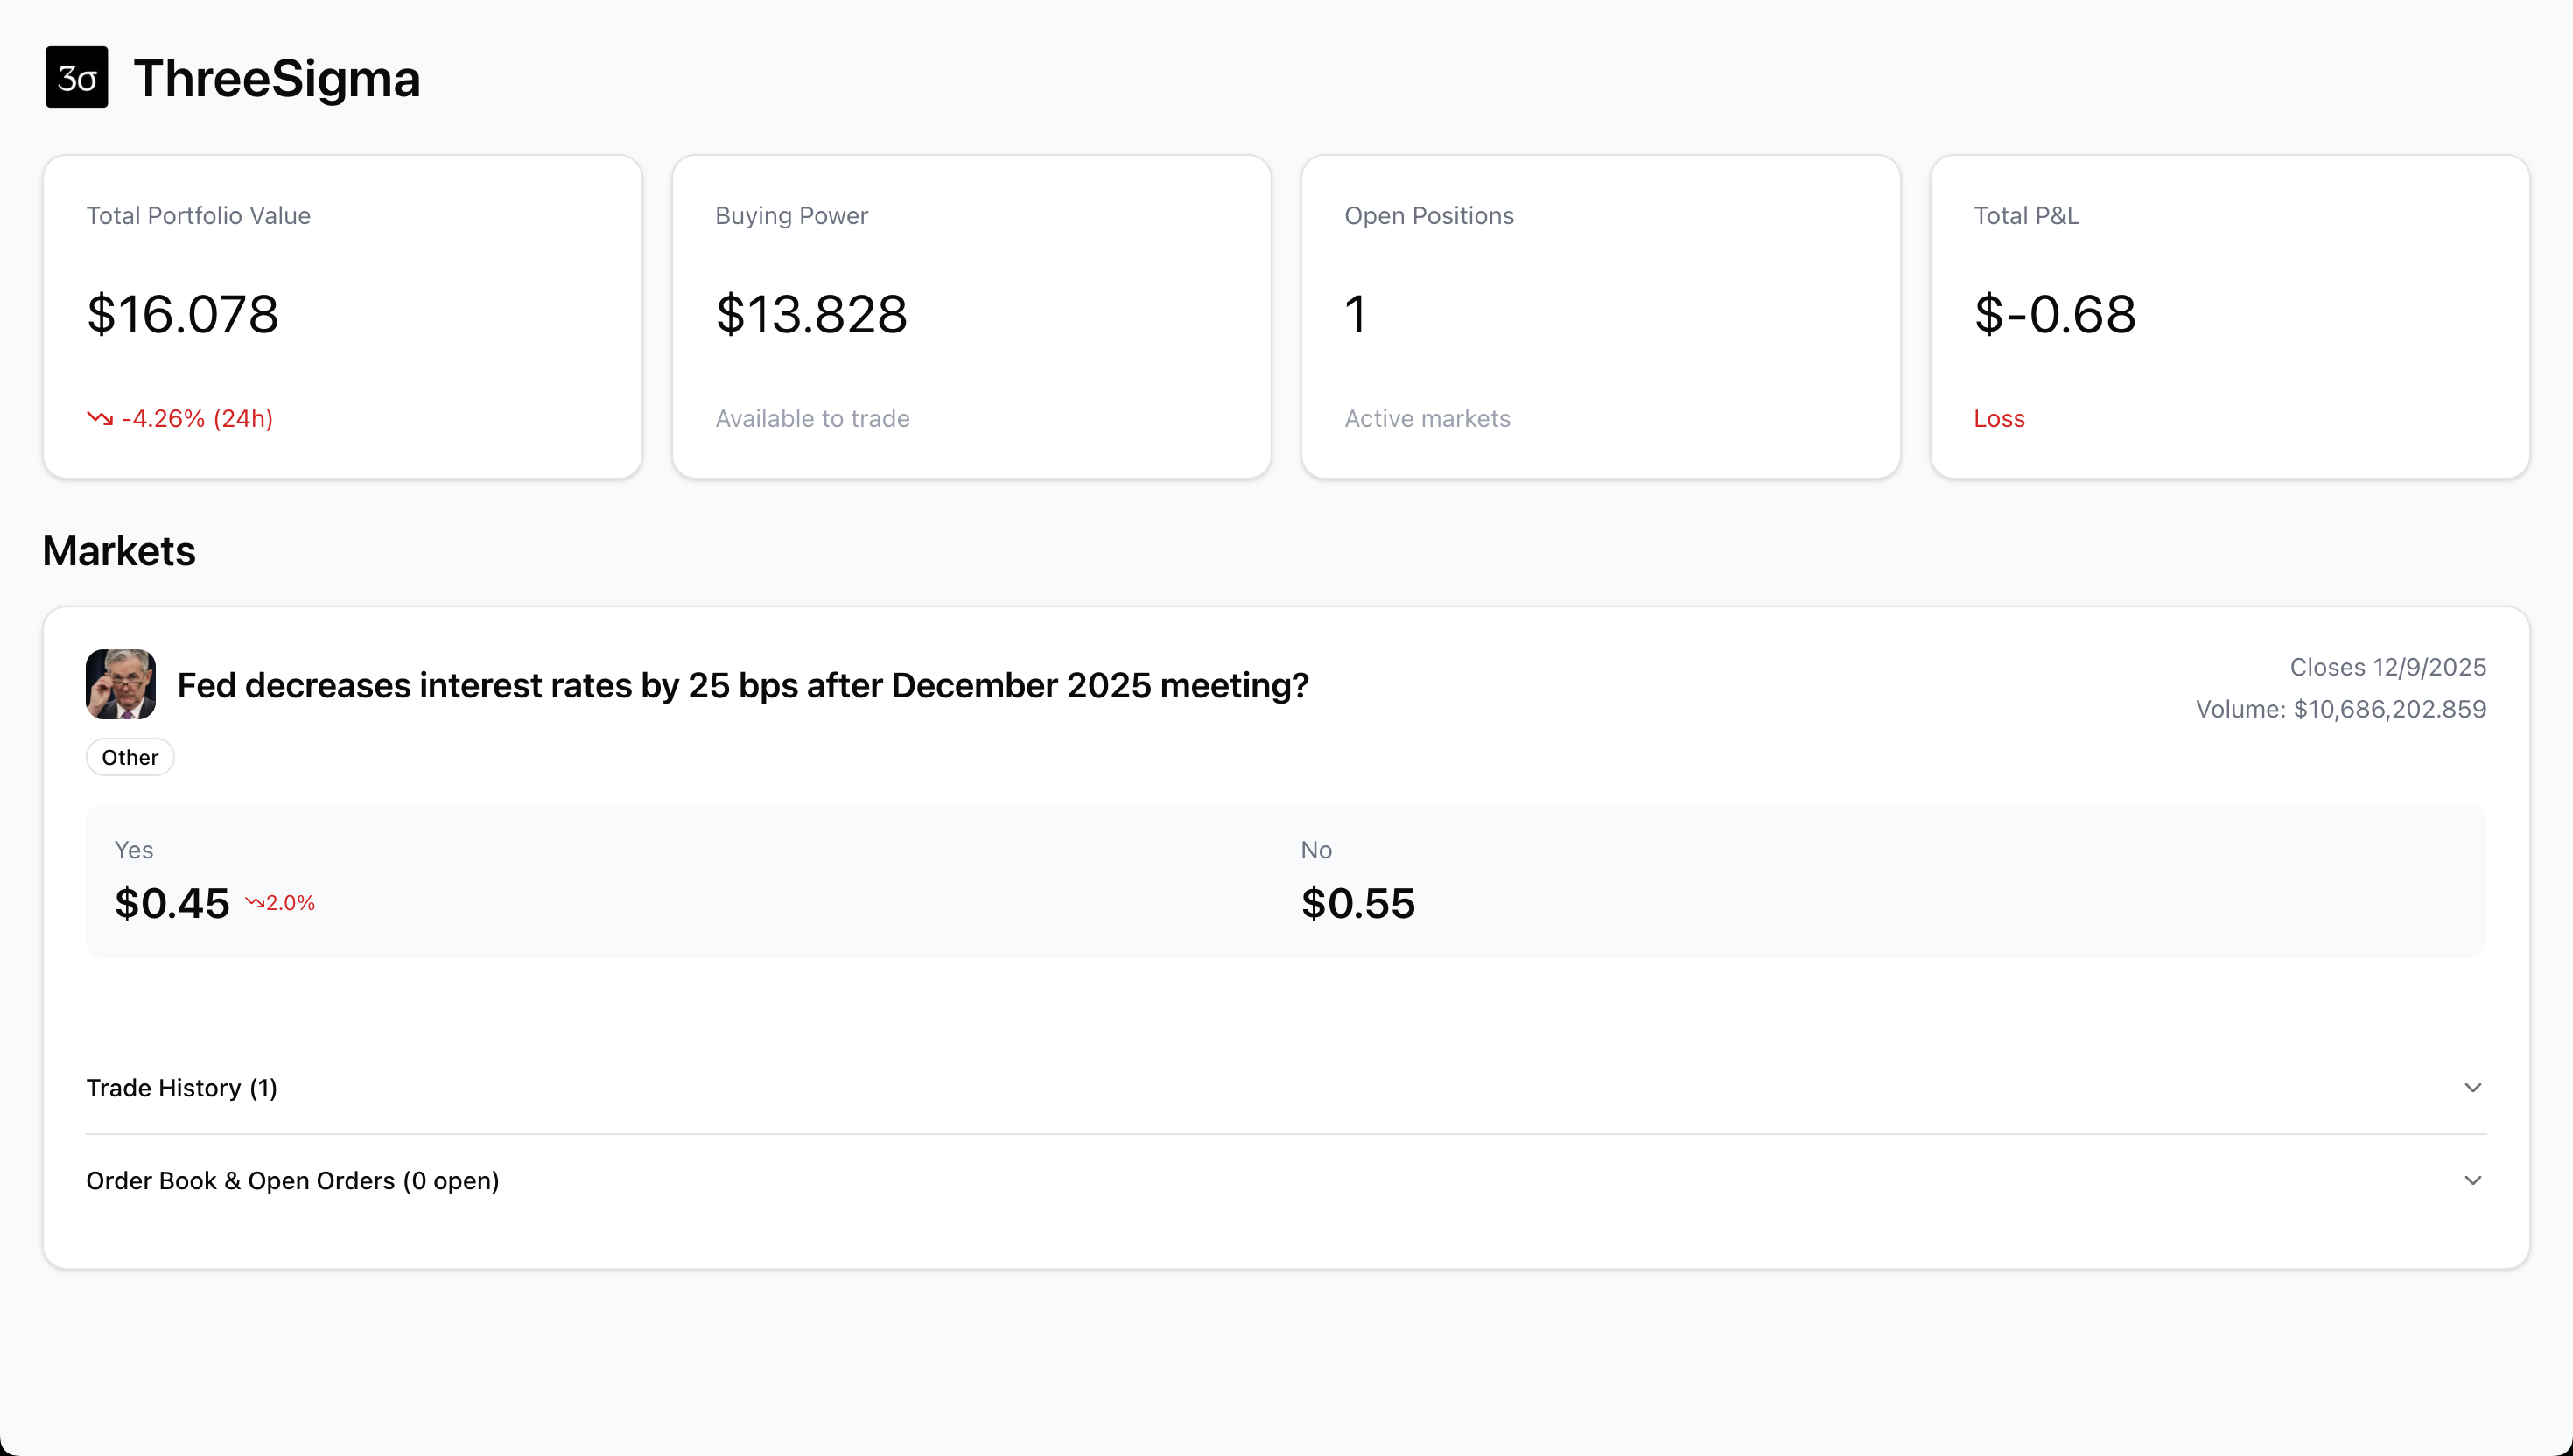Click the Other category tag
This screenshot has height=1456, width=2573.
tap(130, 757)
